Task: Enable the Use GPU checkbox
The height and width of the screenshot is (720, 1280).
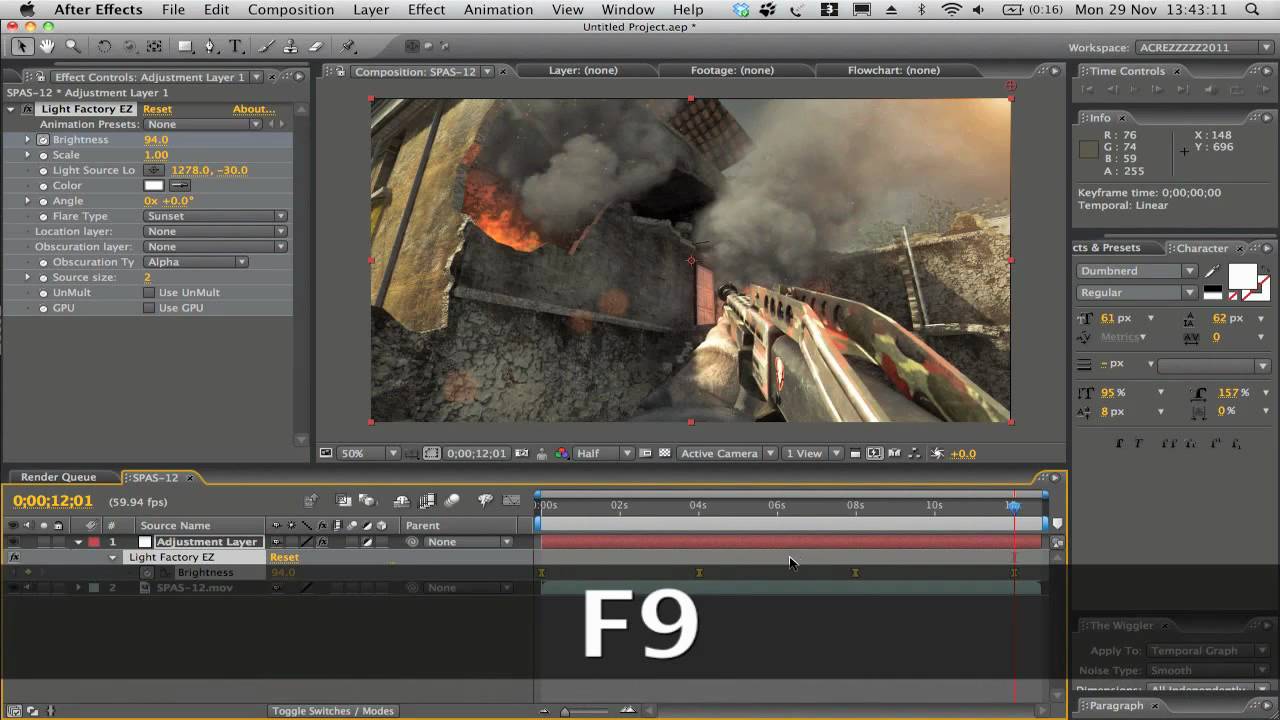Action: tap(149, 308)
